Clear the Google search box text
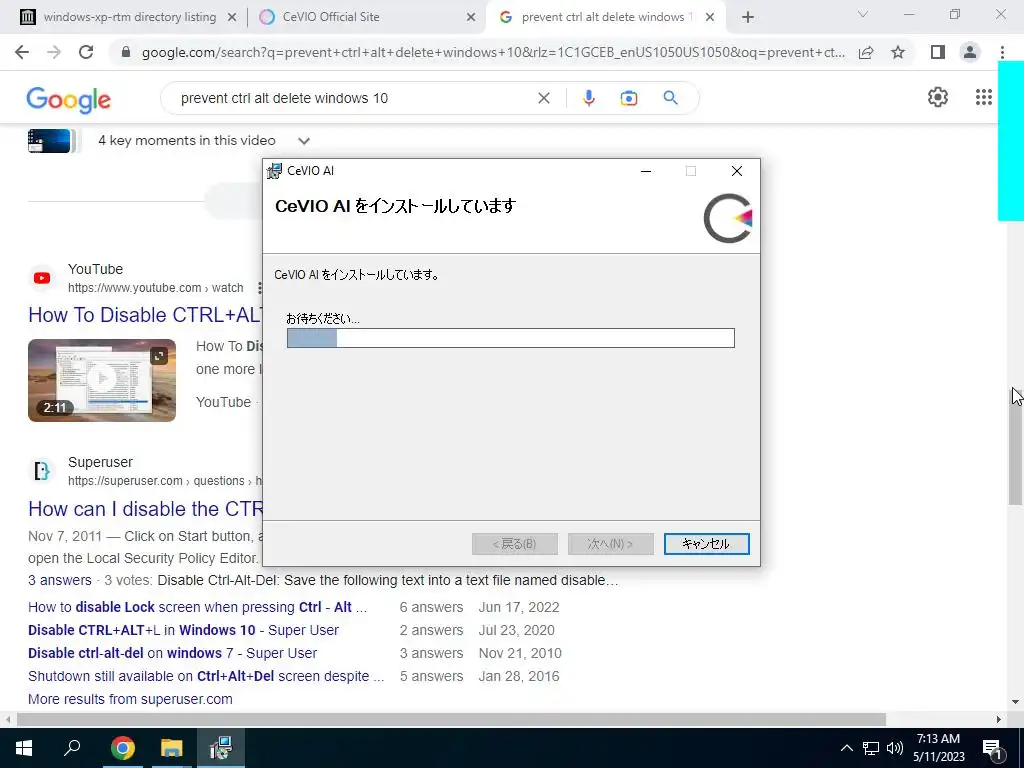1024x768 pixels. (x=543, y=98)
